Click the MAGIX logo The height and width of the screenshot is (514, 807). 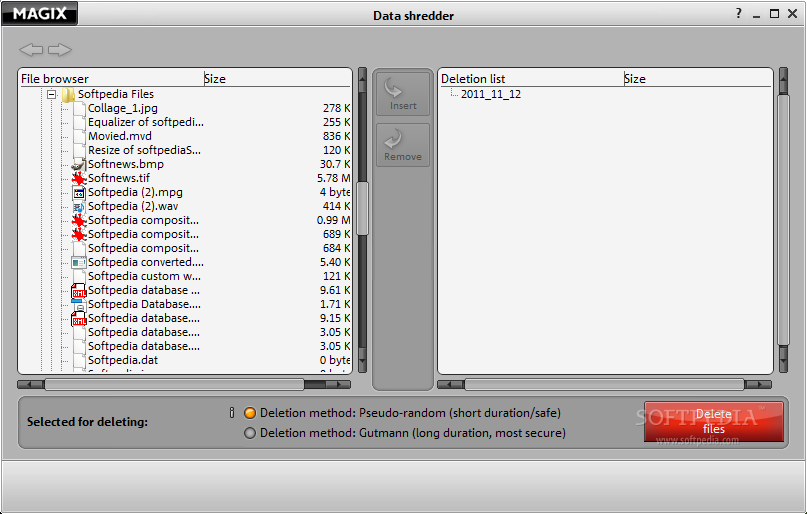coord(40,13)
